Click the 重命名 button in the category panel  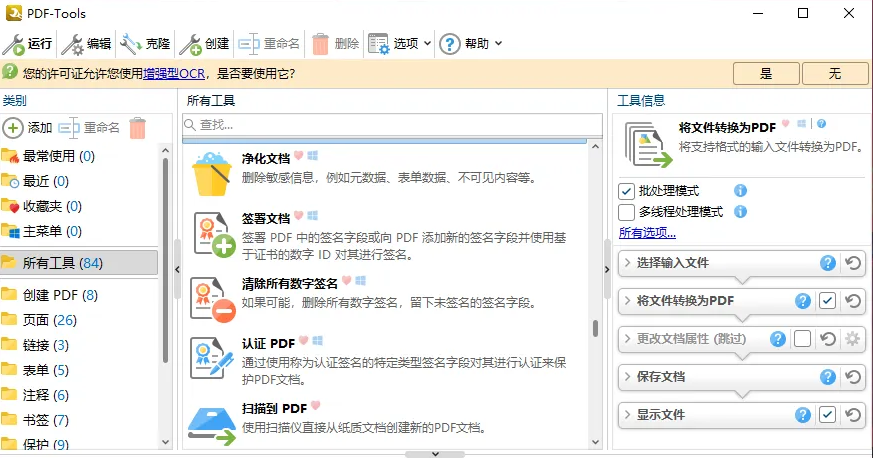[89, 128]
